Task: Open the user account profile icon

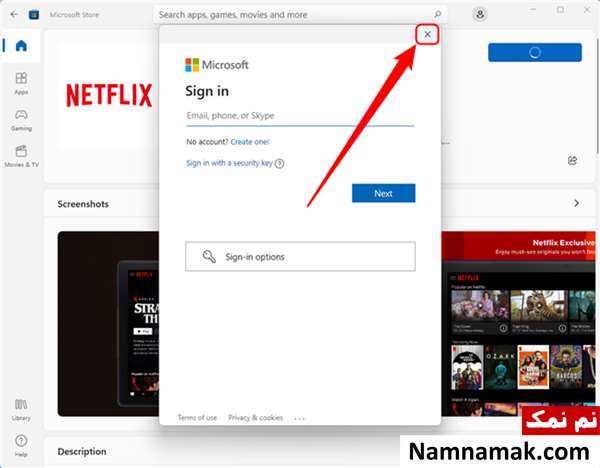Action: pyautogui.click(x=479, y=15)
